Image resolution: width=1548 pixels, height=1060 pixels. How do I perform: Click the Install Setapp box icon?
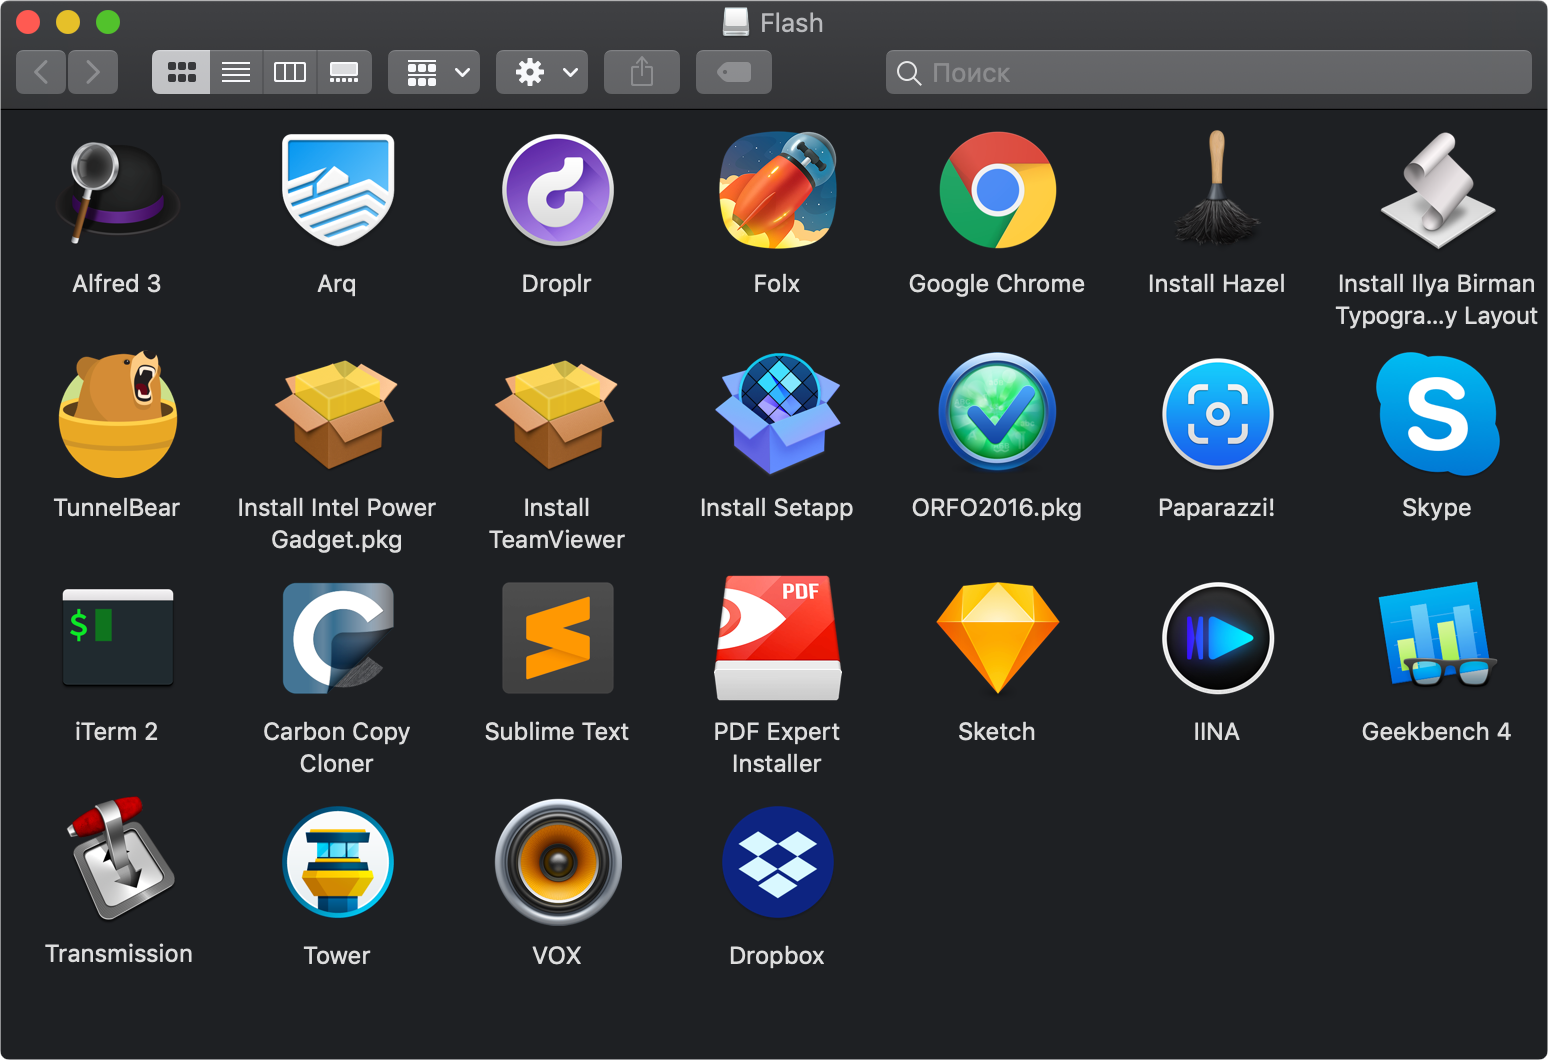click(x=778, y=413)
